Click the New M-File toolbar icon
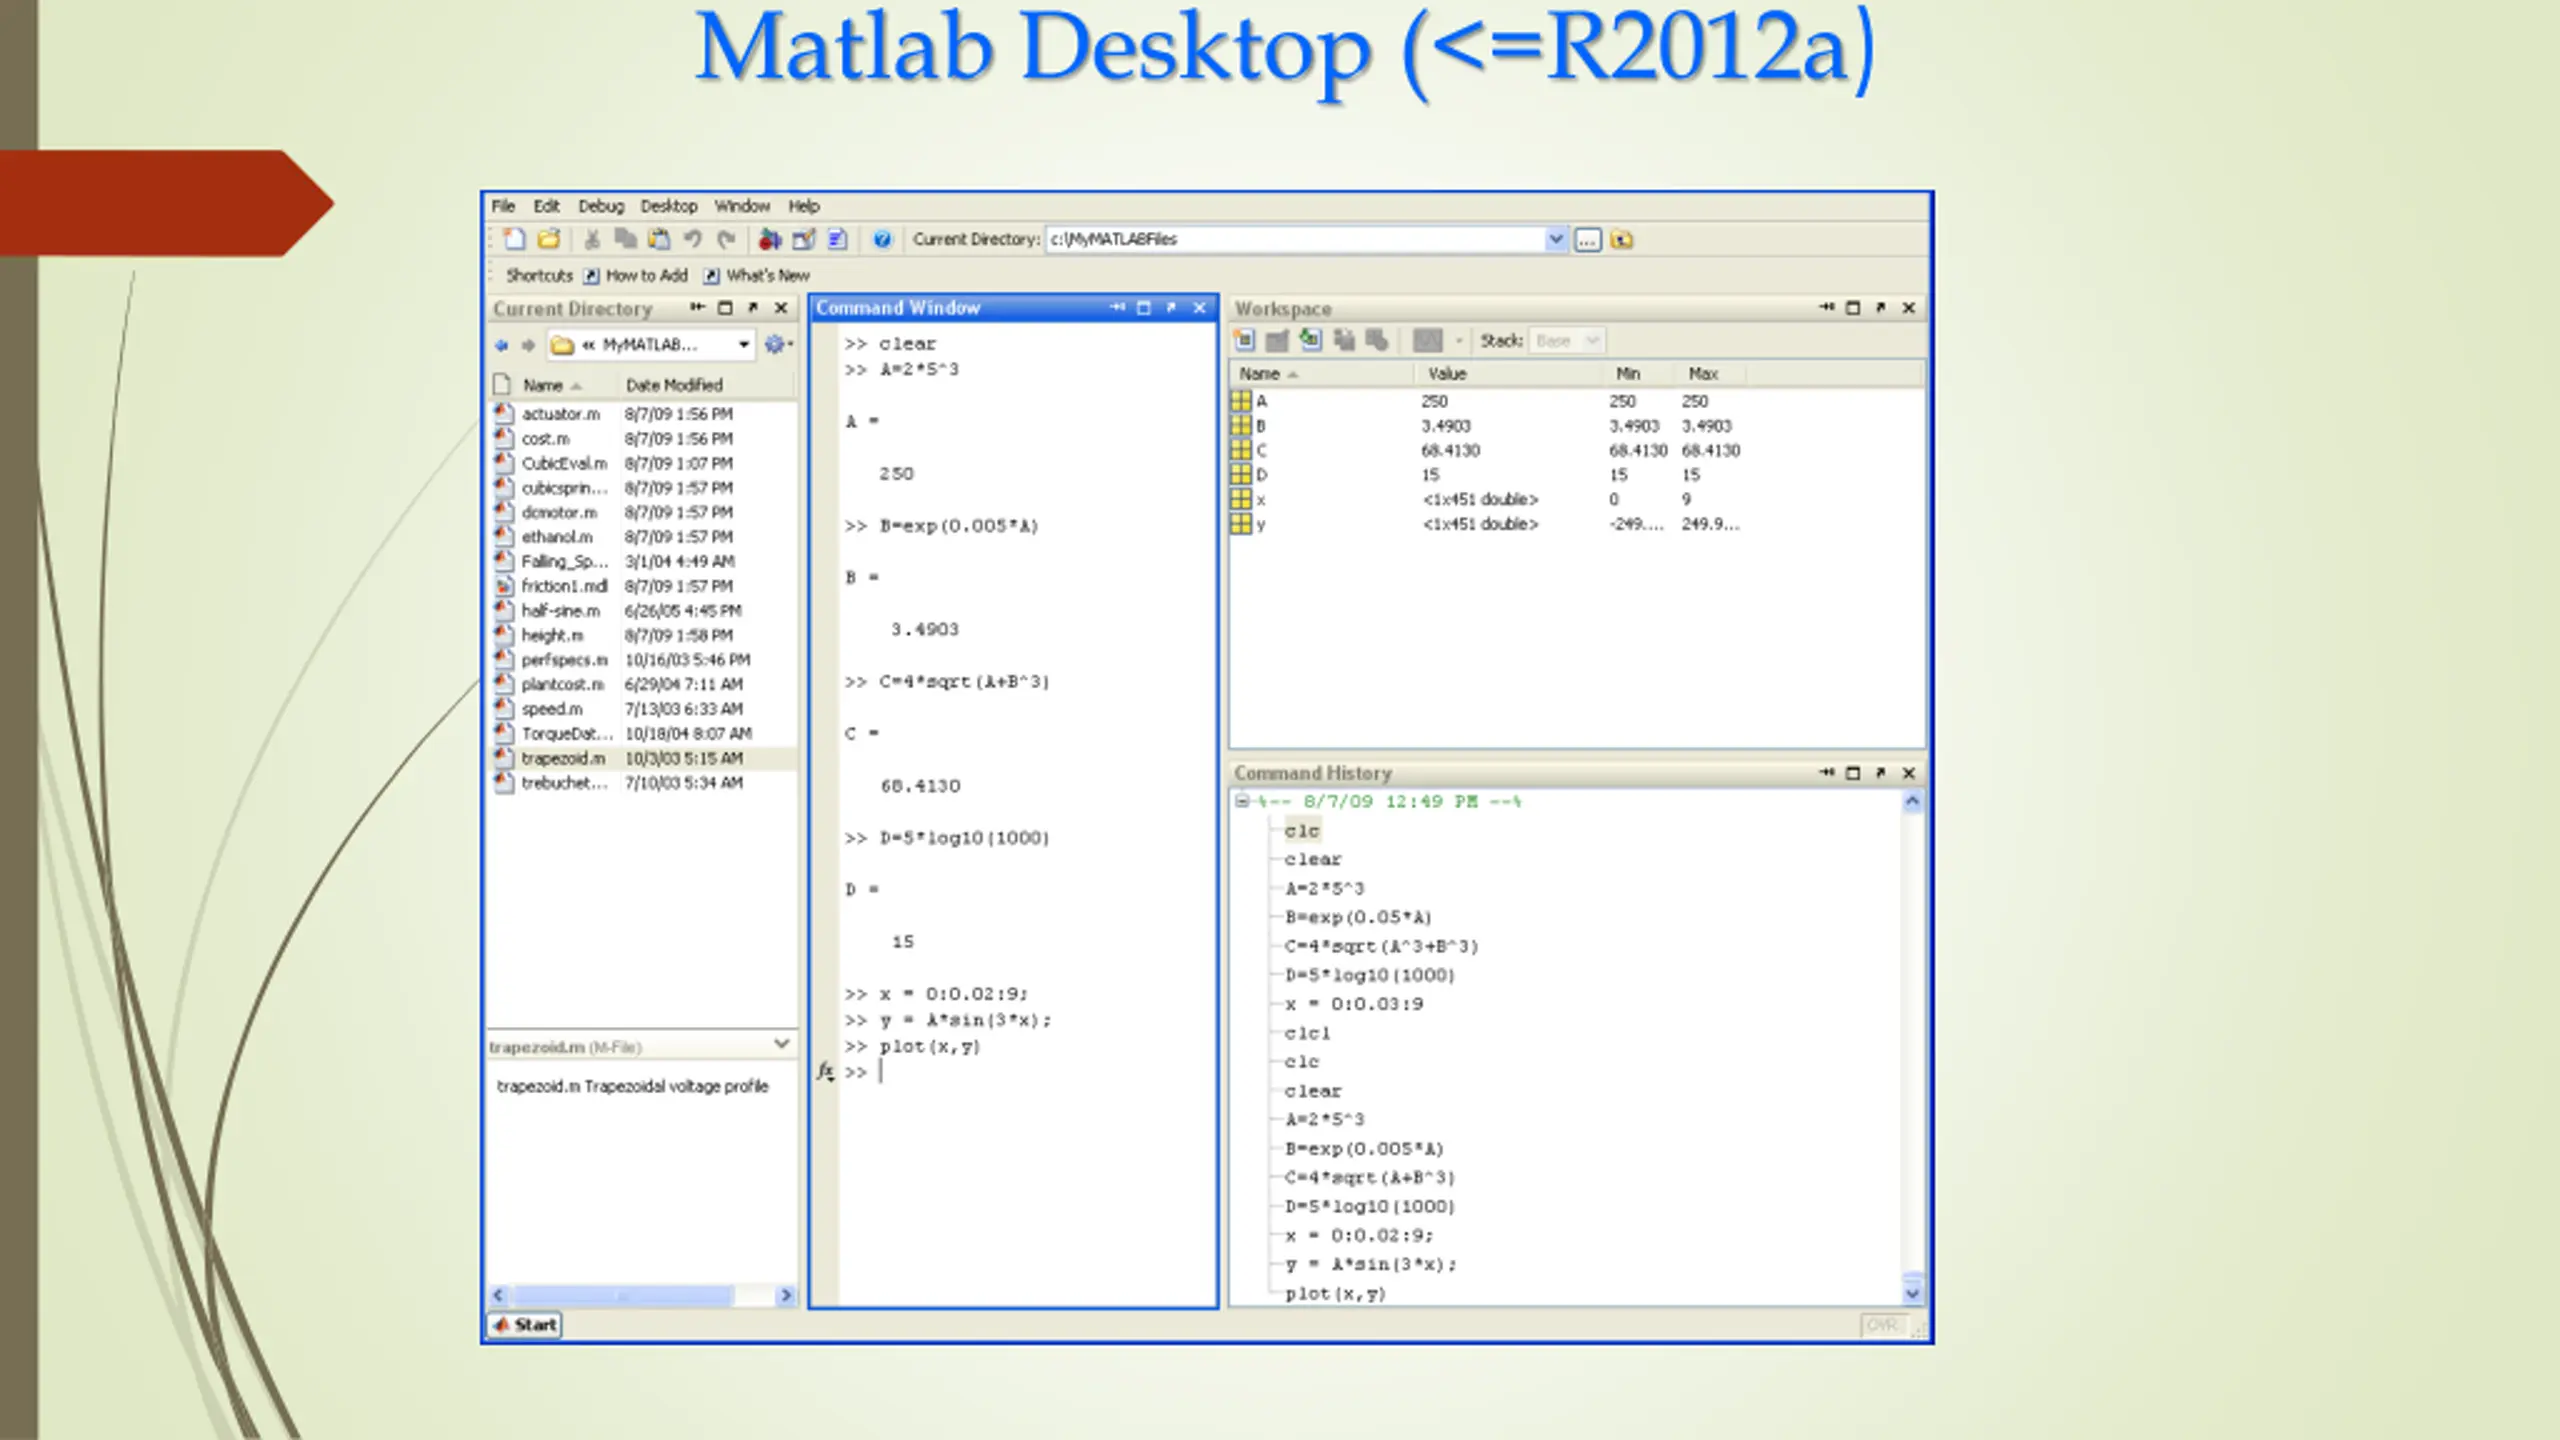This screenshot has height=1440, width=2560. 514,239
